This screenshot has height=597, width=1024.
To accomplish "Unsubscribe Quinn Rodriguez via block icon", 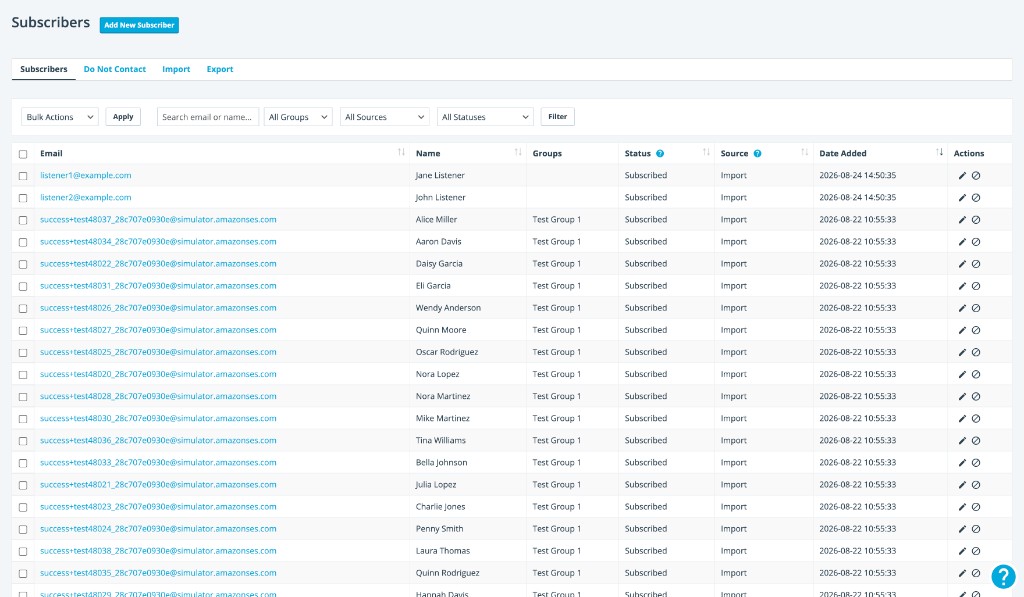I will pyautogui.click(x=976, y=573).
